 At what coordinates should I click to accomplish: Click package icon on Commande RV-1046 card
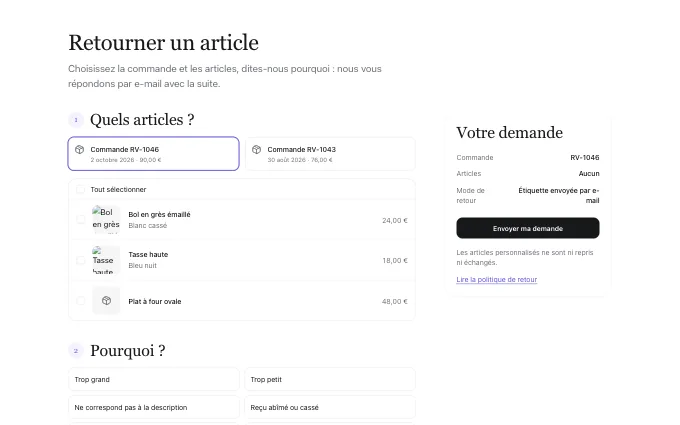coord(79,150)
